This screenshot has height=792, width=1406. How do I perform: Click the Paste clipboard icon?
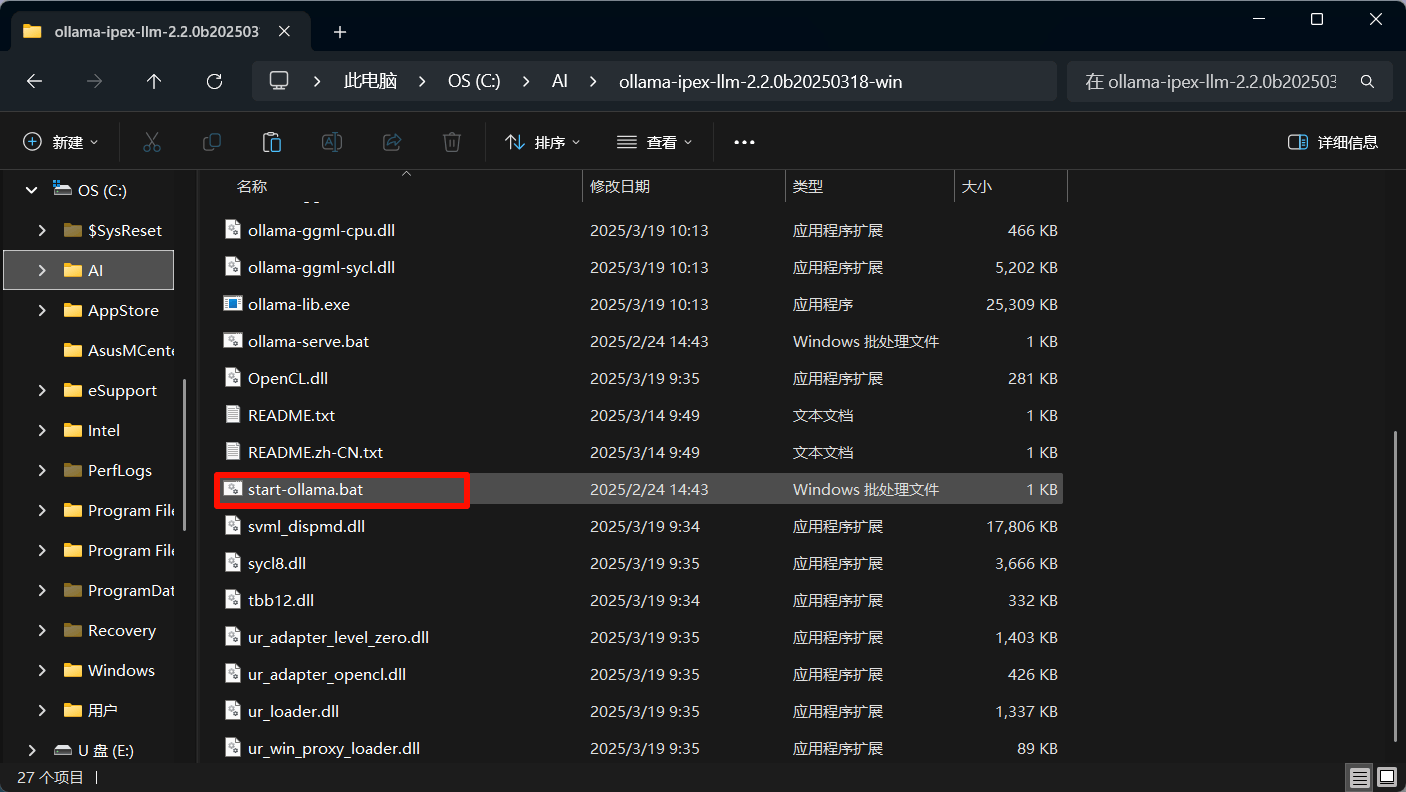pos(272,142)
